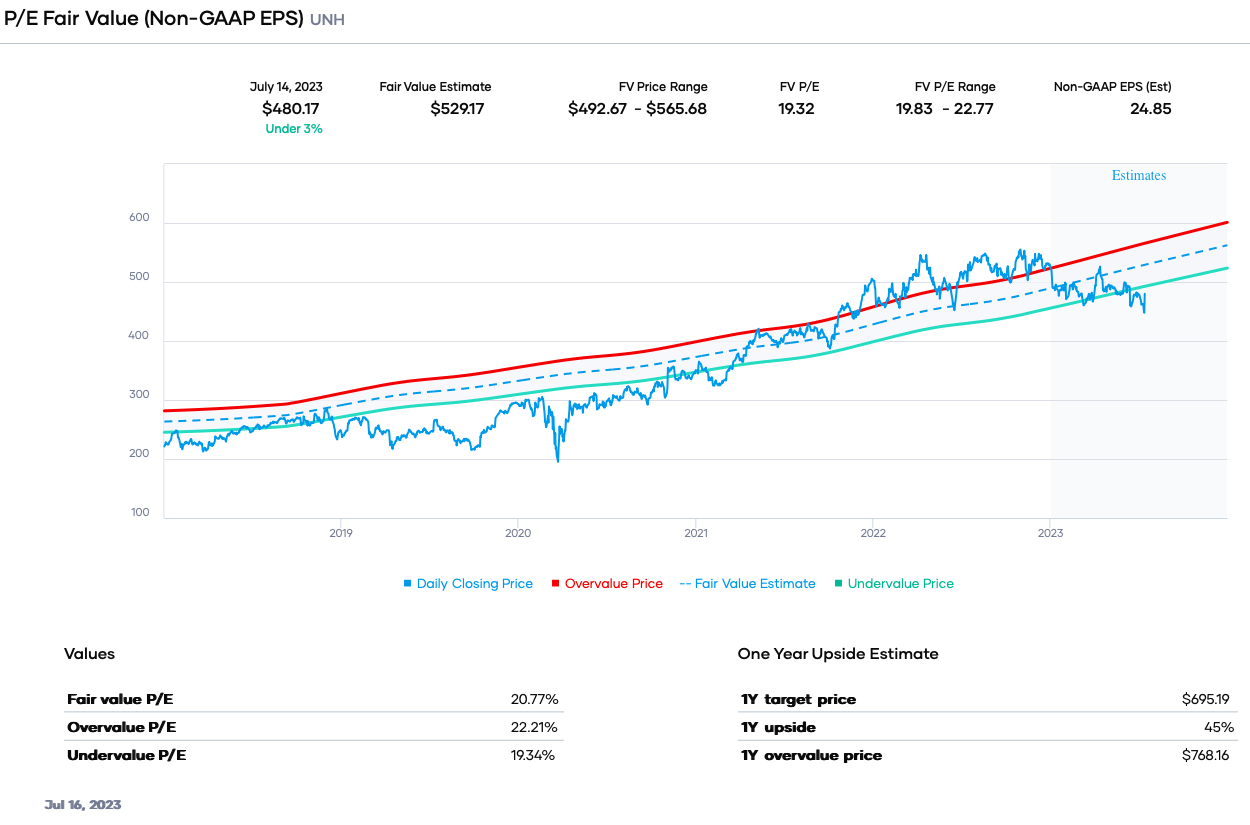Click the $480.17 current price value

[291, 109]
